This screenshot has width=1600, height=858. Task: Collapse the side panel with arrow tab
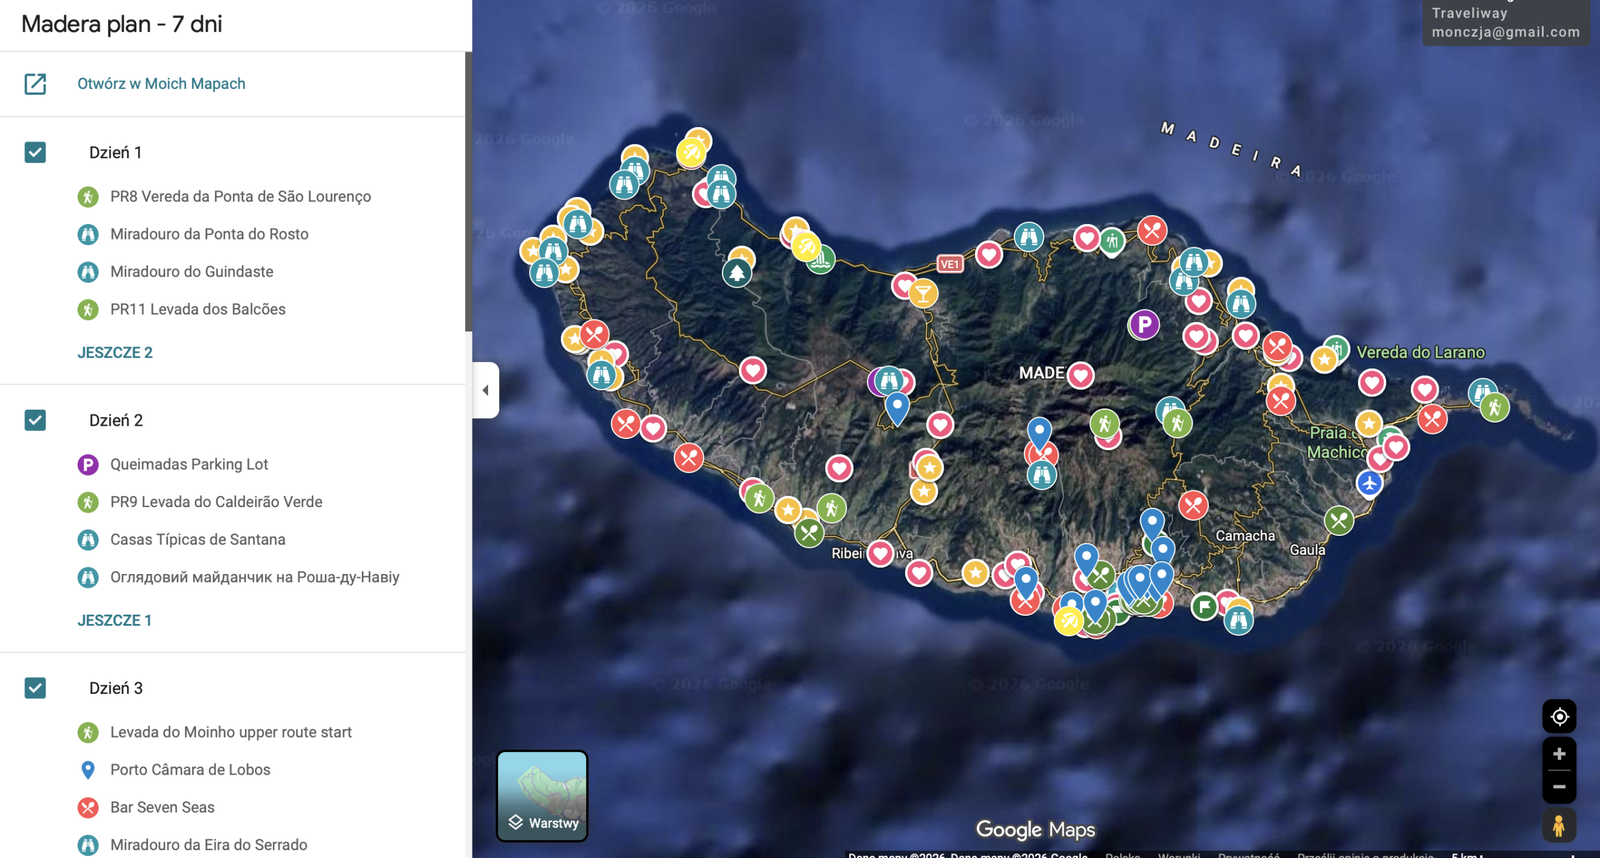486,390
